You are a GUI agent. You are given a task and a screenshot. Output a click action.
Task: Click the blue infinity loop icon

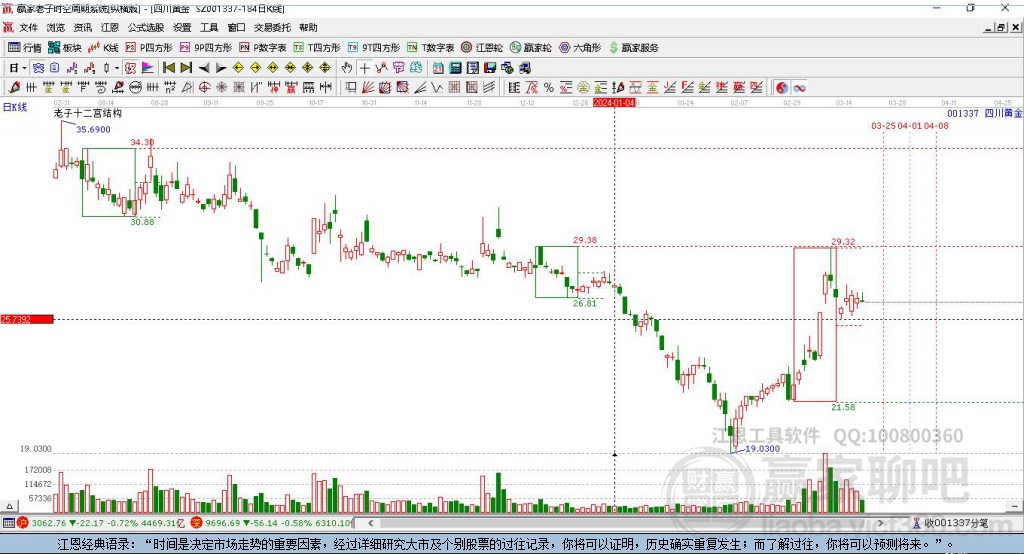tap(799, 88)
